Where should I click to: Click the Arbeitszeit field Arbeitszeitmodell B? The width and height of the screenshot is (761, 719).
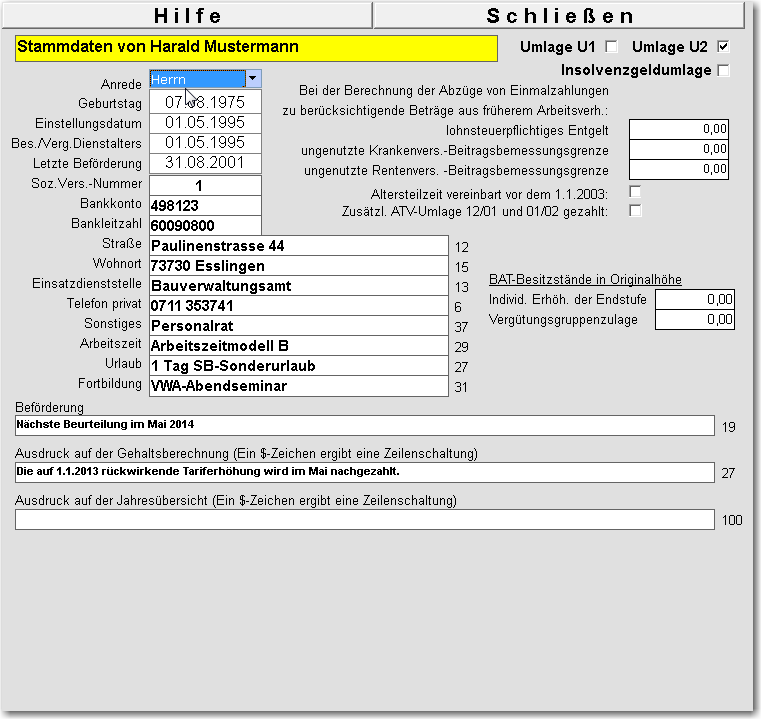[299, 346]
